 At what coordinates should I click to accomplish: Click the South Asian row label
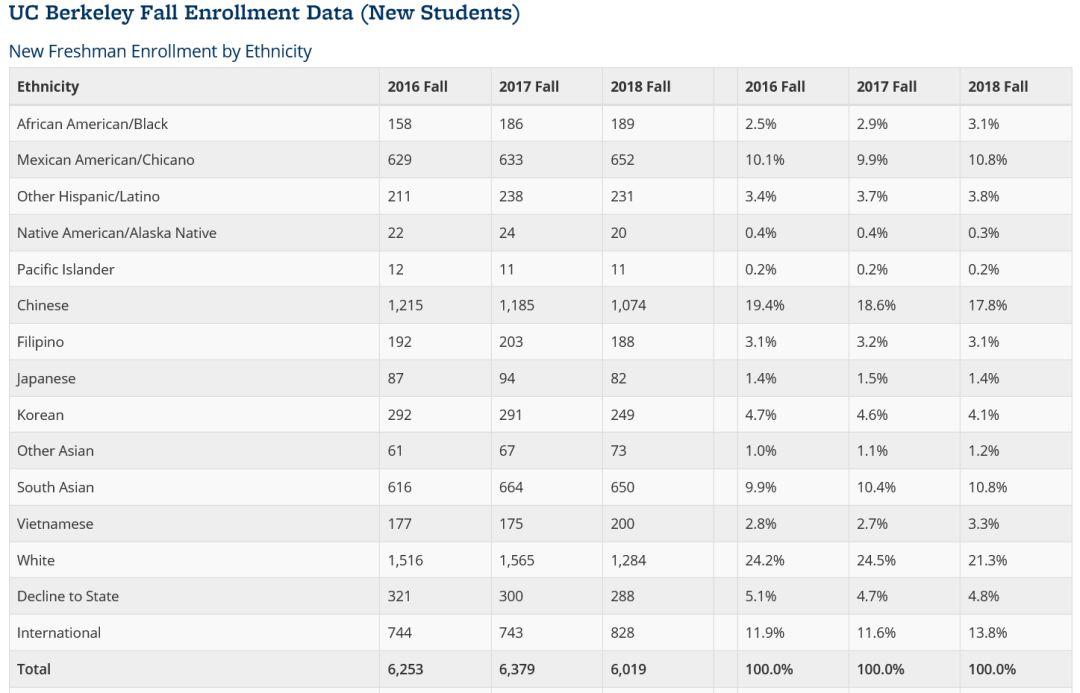pyautogui.click(x=56, y=487)
